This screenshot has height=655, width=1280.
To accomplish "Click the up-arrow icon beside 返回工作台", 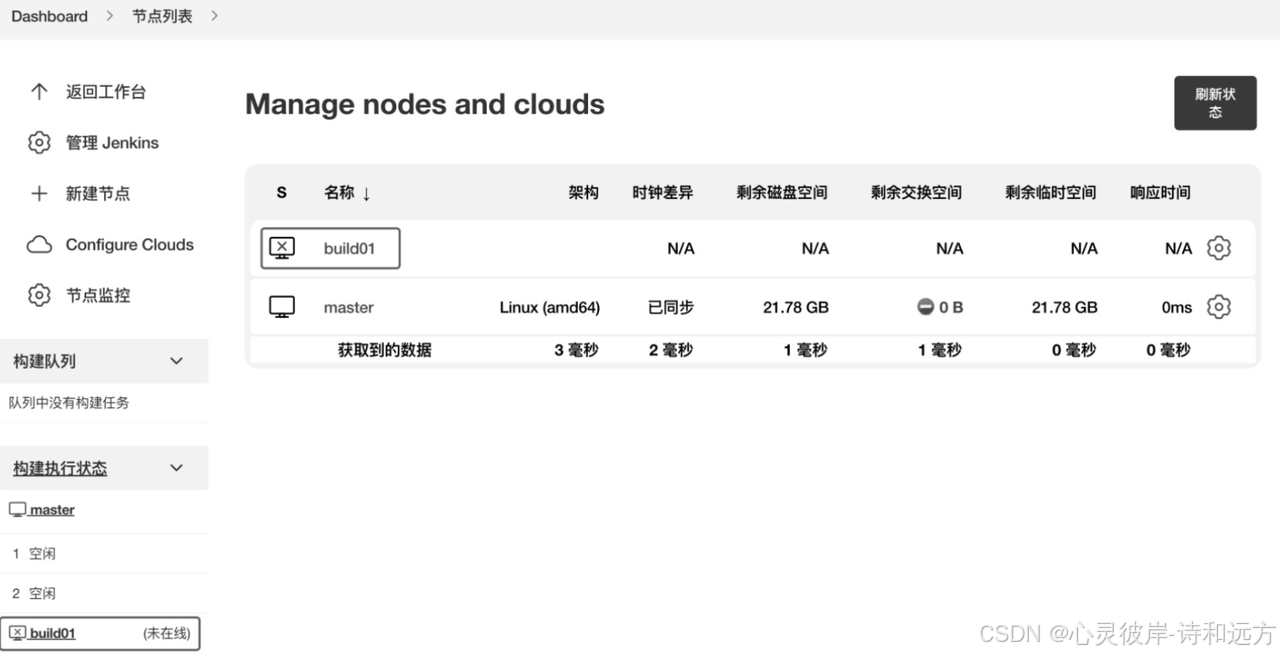I will point(39,92).
